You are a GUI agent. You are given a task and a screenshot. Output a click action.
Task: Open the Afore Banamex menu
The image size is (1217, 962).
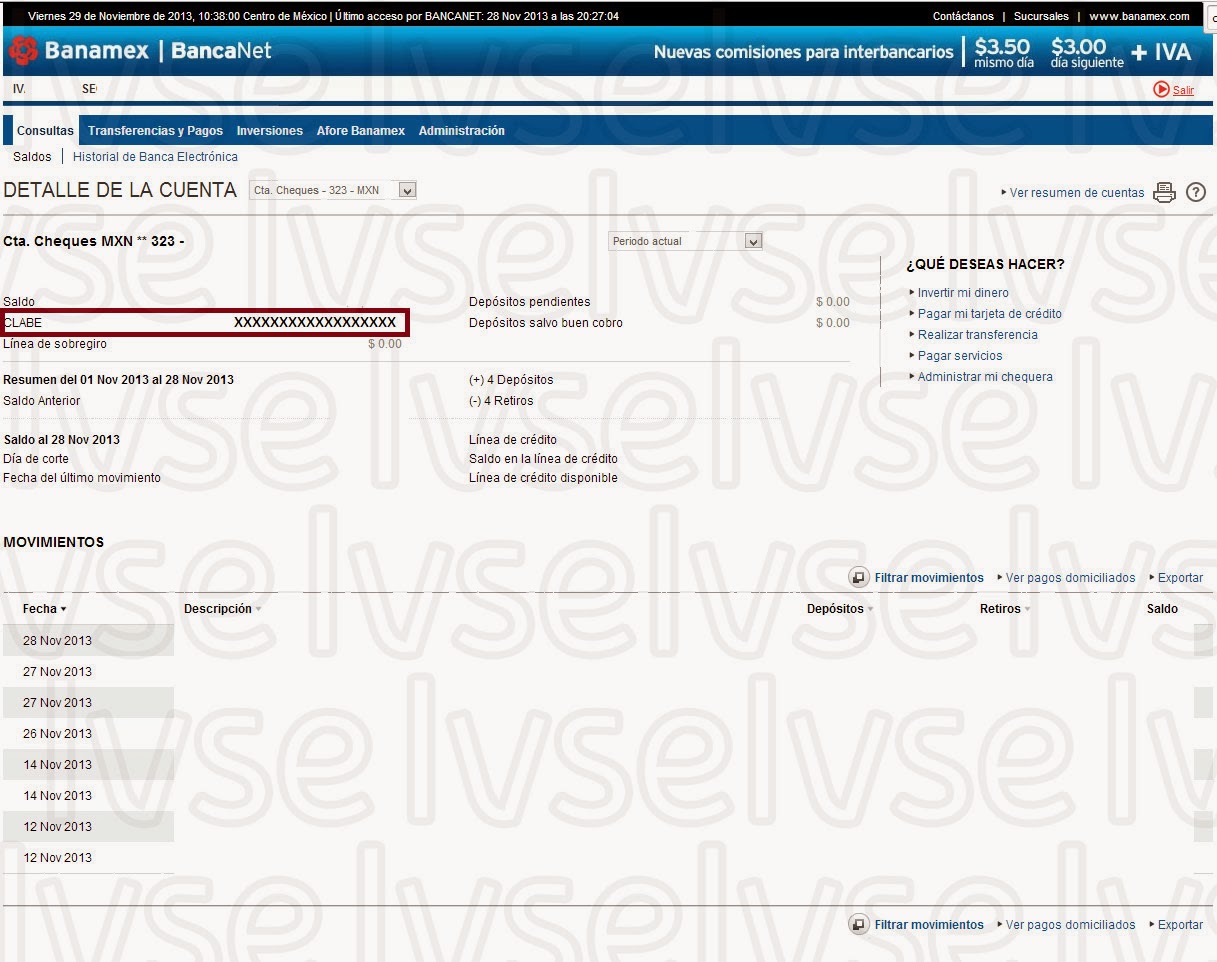(x=360, y=131)
